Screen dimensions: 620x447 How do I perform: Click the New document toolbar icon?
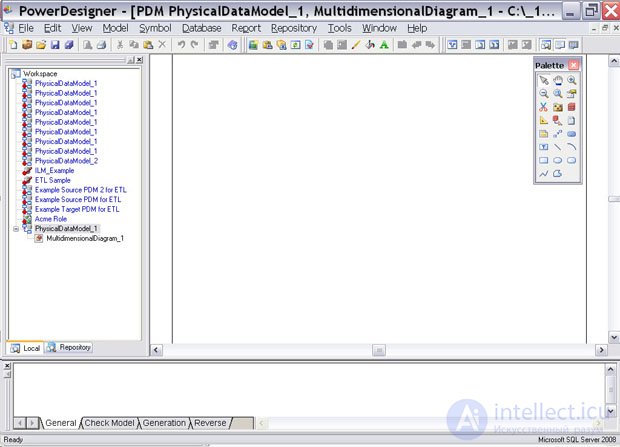(x=13, y=45)
